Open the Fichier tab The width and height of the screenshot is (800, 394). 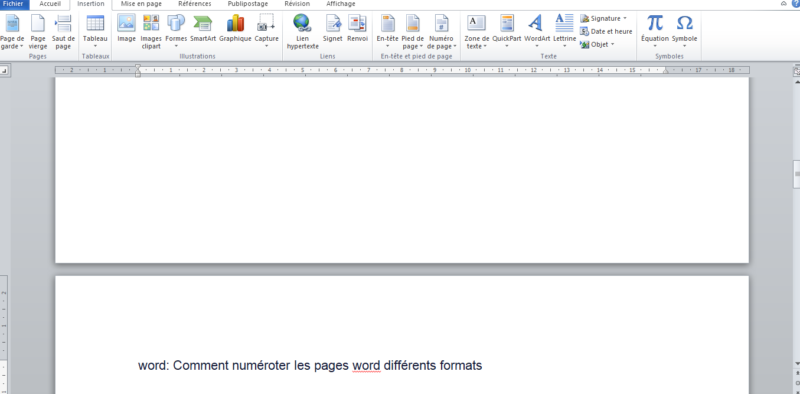pos(14,4)
